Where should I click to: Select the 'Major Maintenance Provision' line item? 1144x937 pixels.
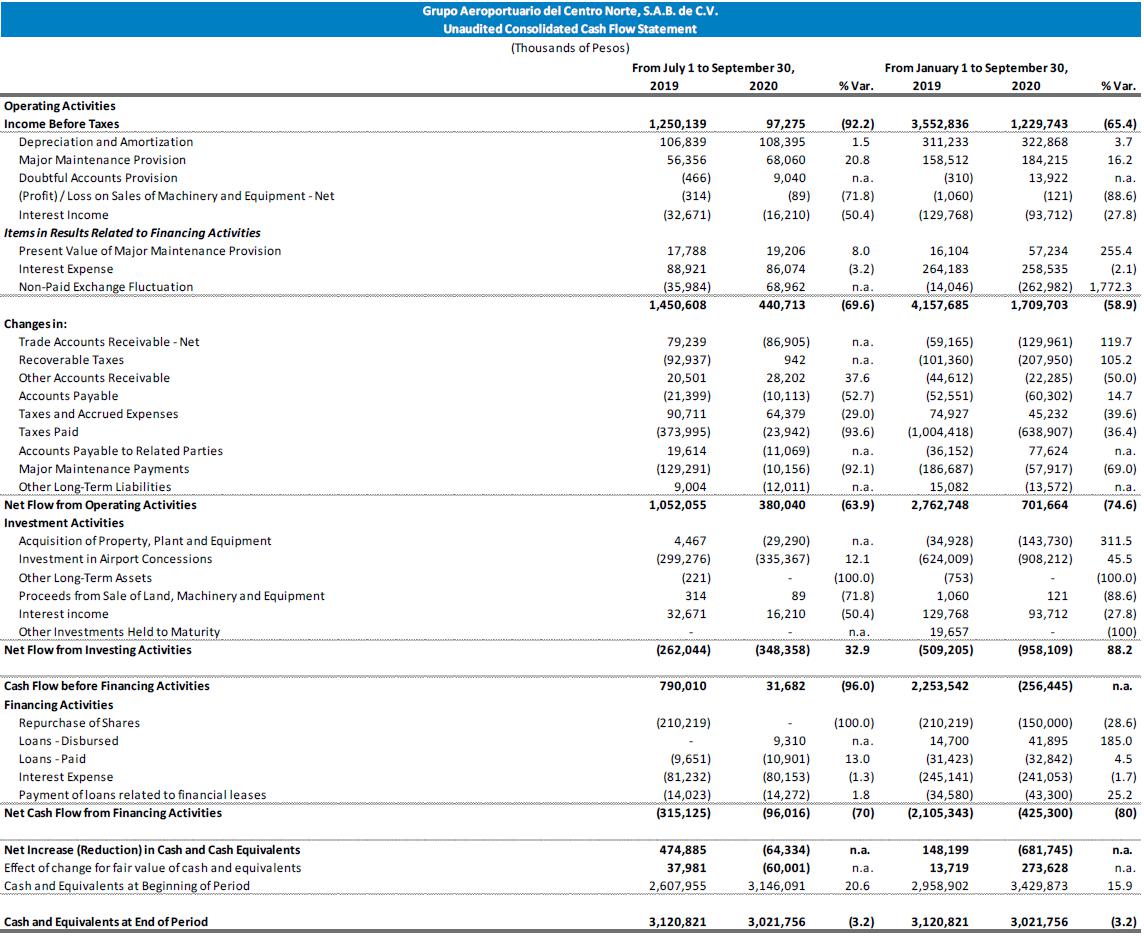point(102,160)
